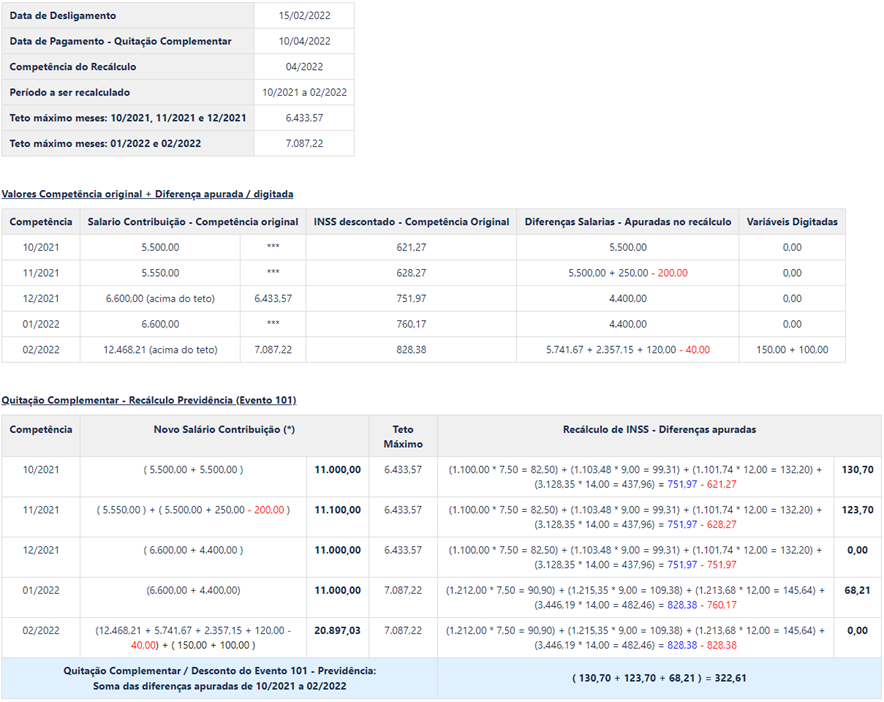The image size is (884, 702).
Task: Click the 130,70 difference result for 10/2021
Action: (x=858, y=469)
